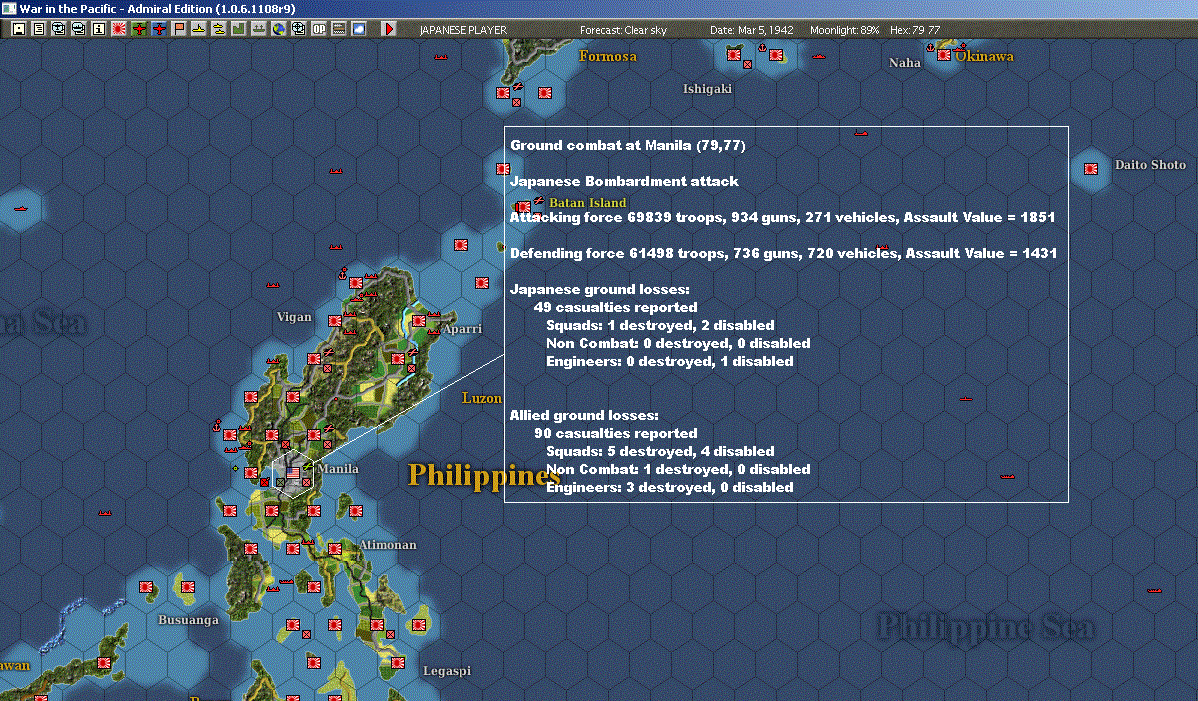Viewport: 1198px width, 701px height.
Task: Click the railway track list toolbar icon
Action: [338, 29]
